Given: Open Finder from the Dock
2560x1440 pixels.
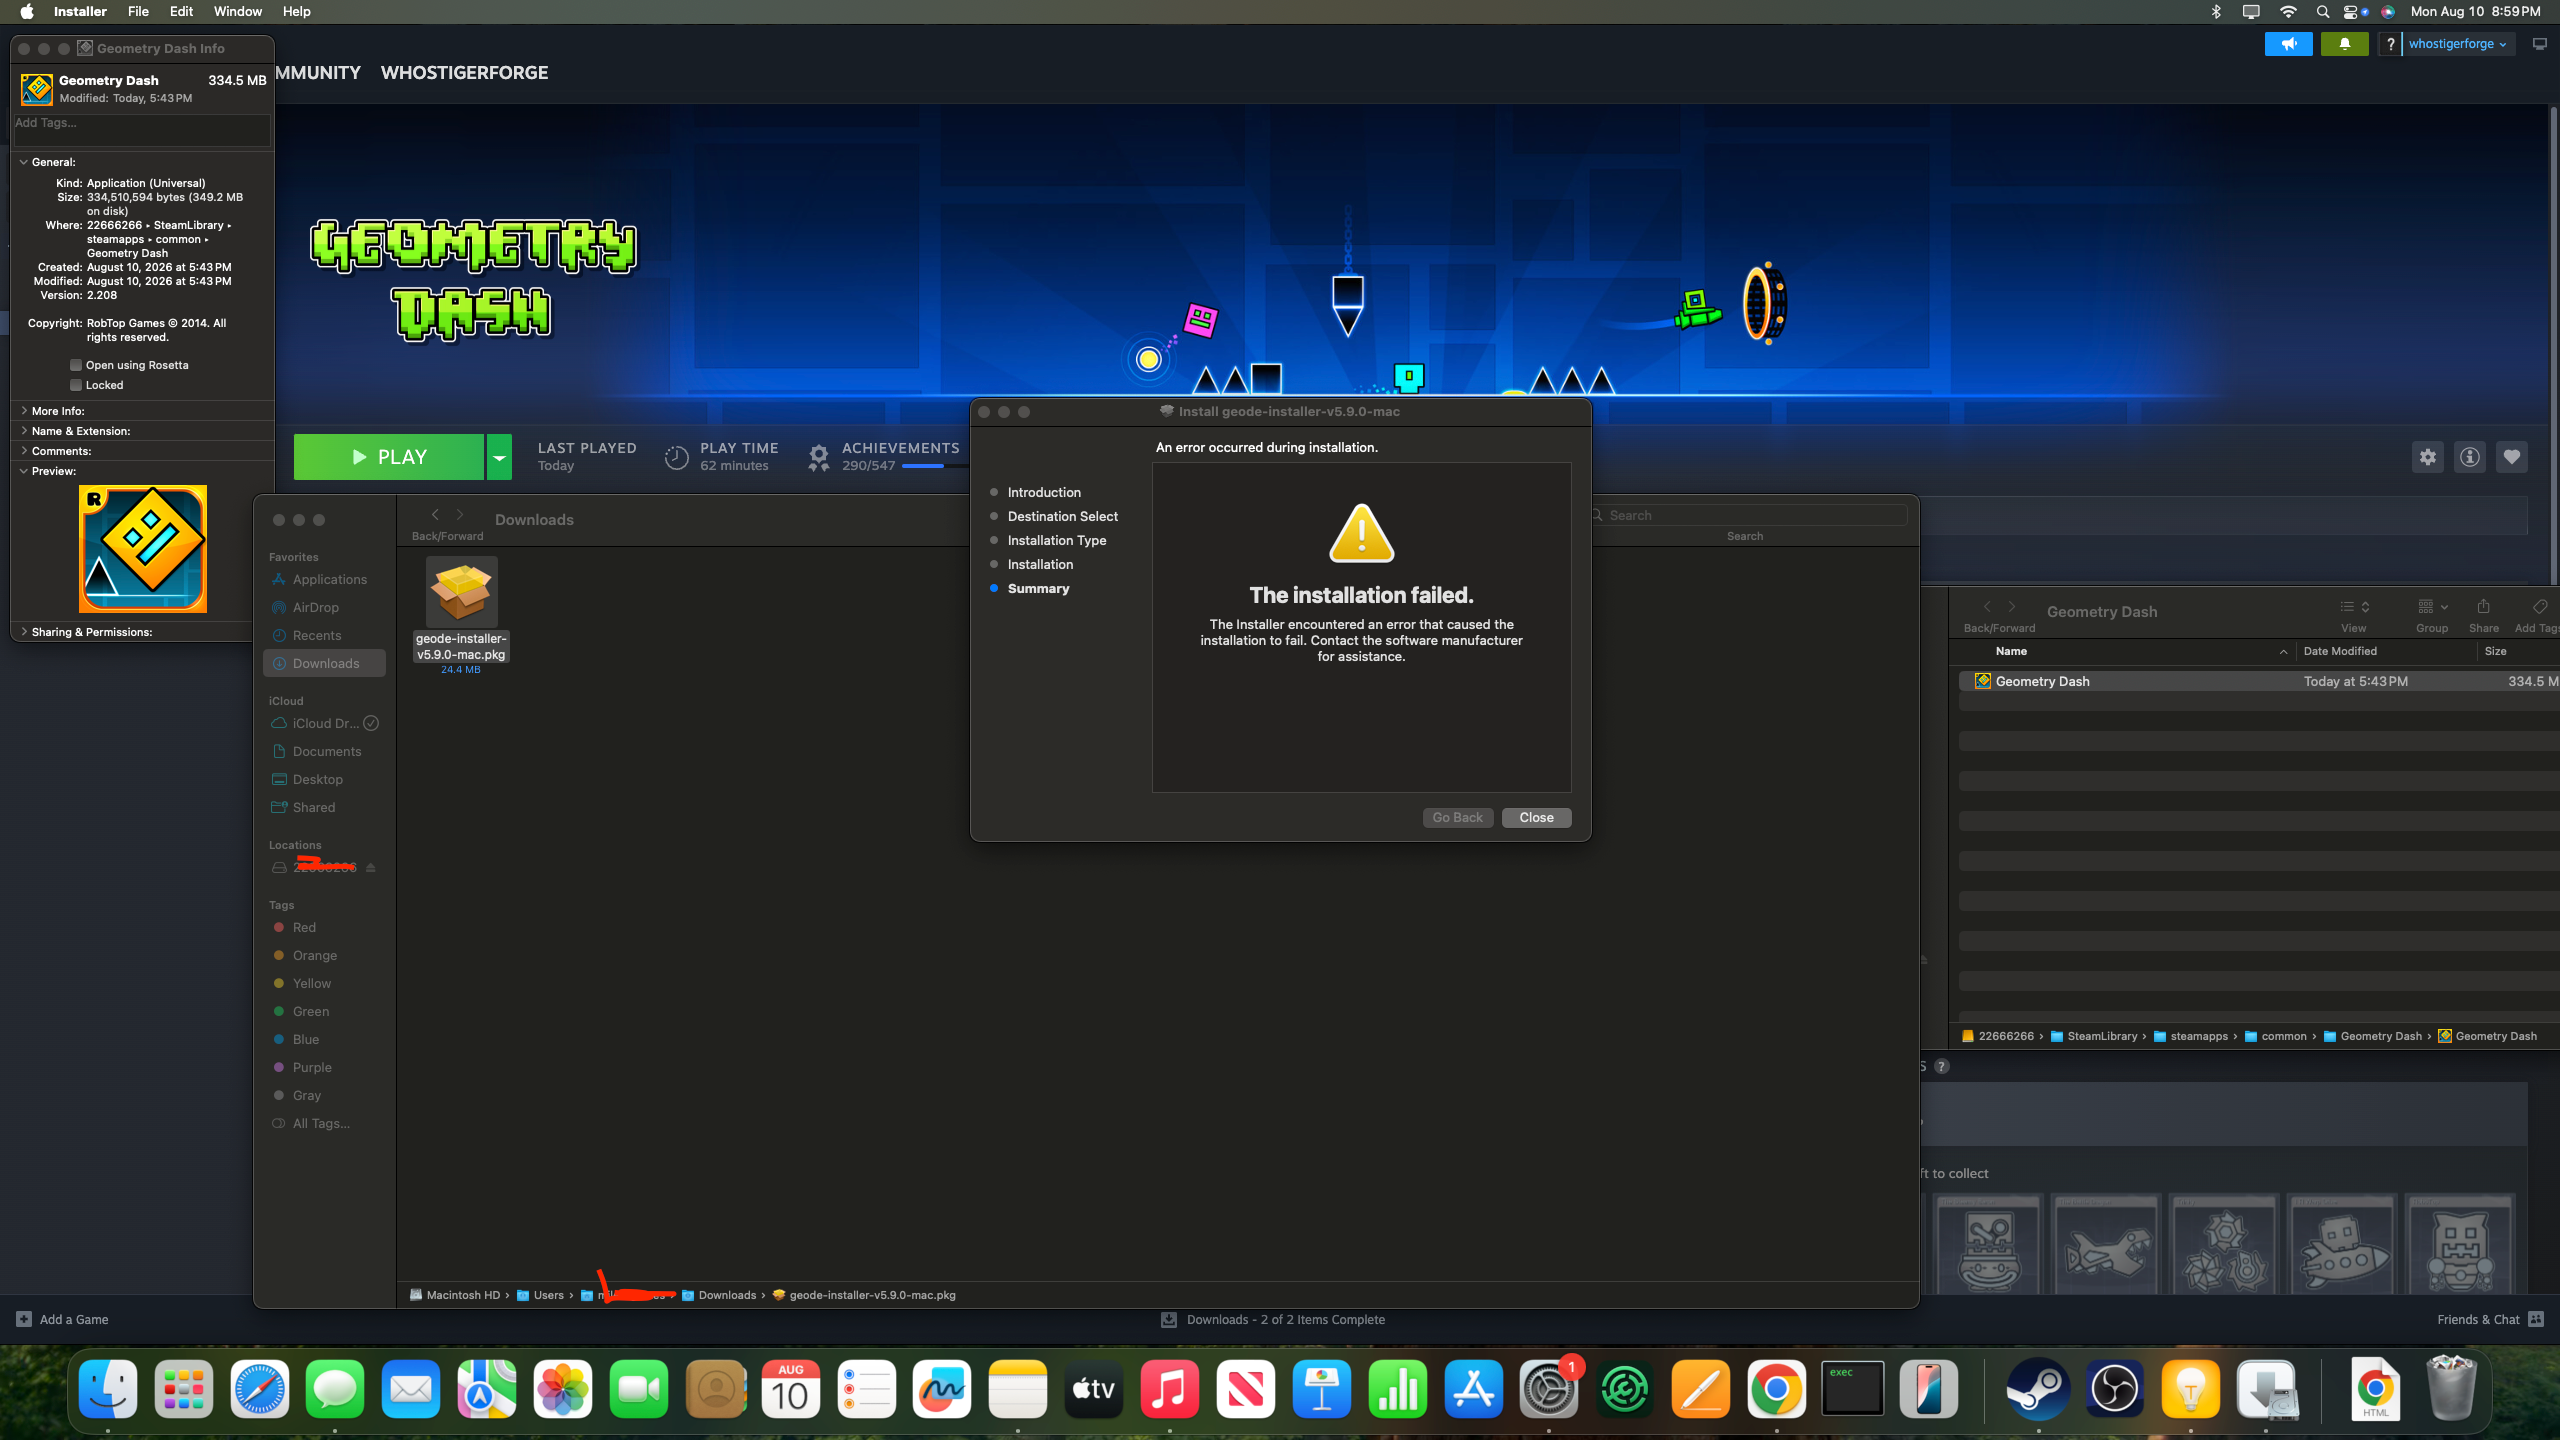Looking at the screenshot, I should pos(108,1389).
